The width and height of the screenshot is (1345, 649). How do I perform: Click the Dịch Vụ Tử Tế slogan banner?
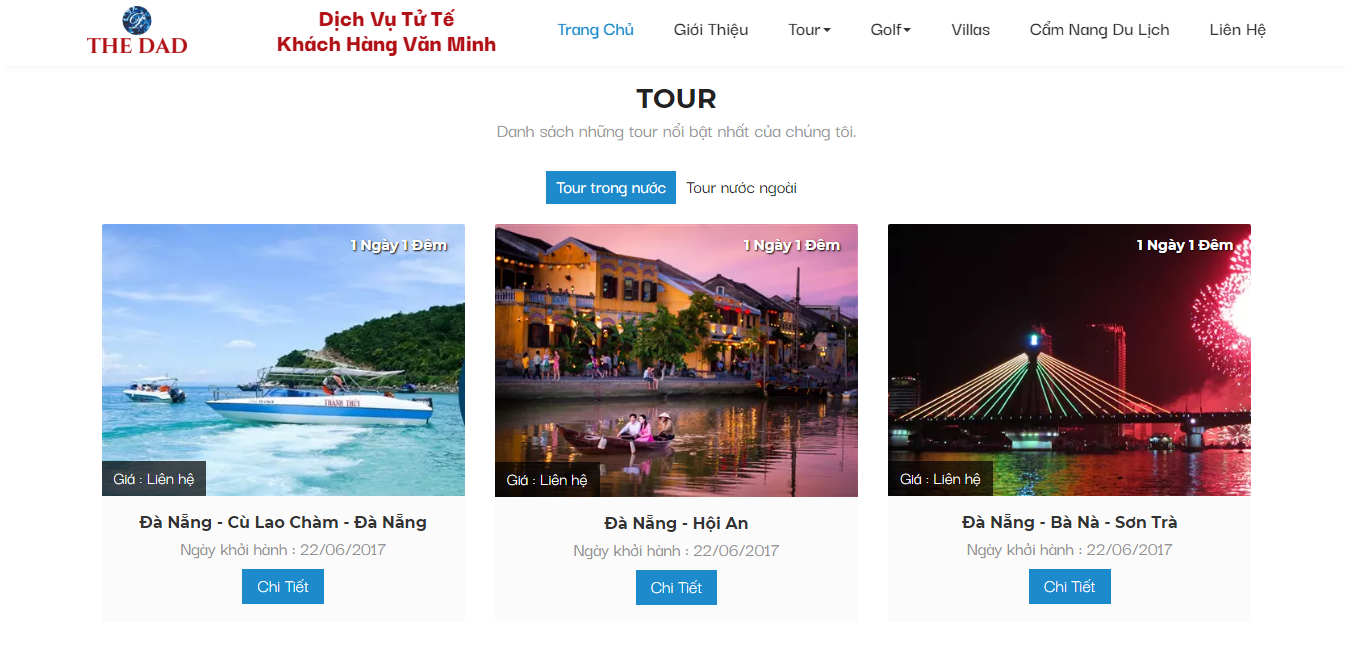(x=386, y=32)
